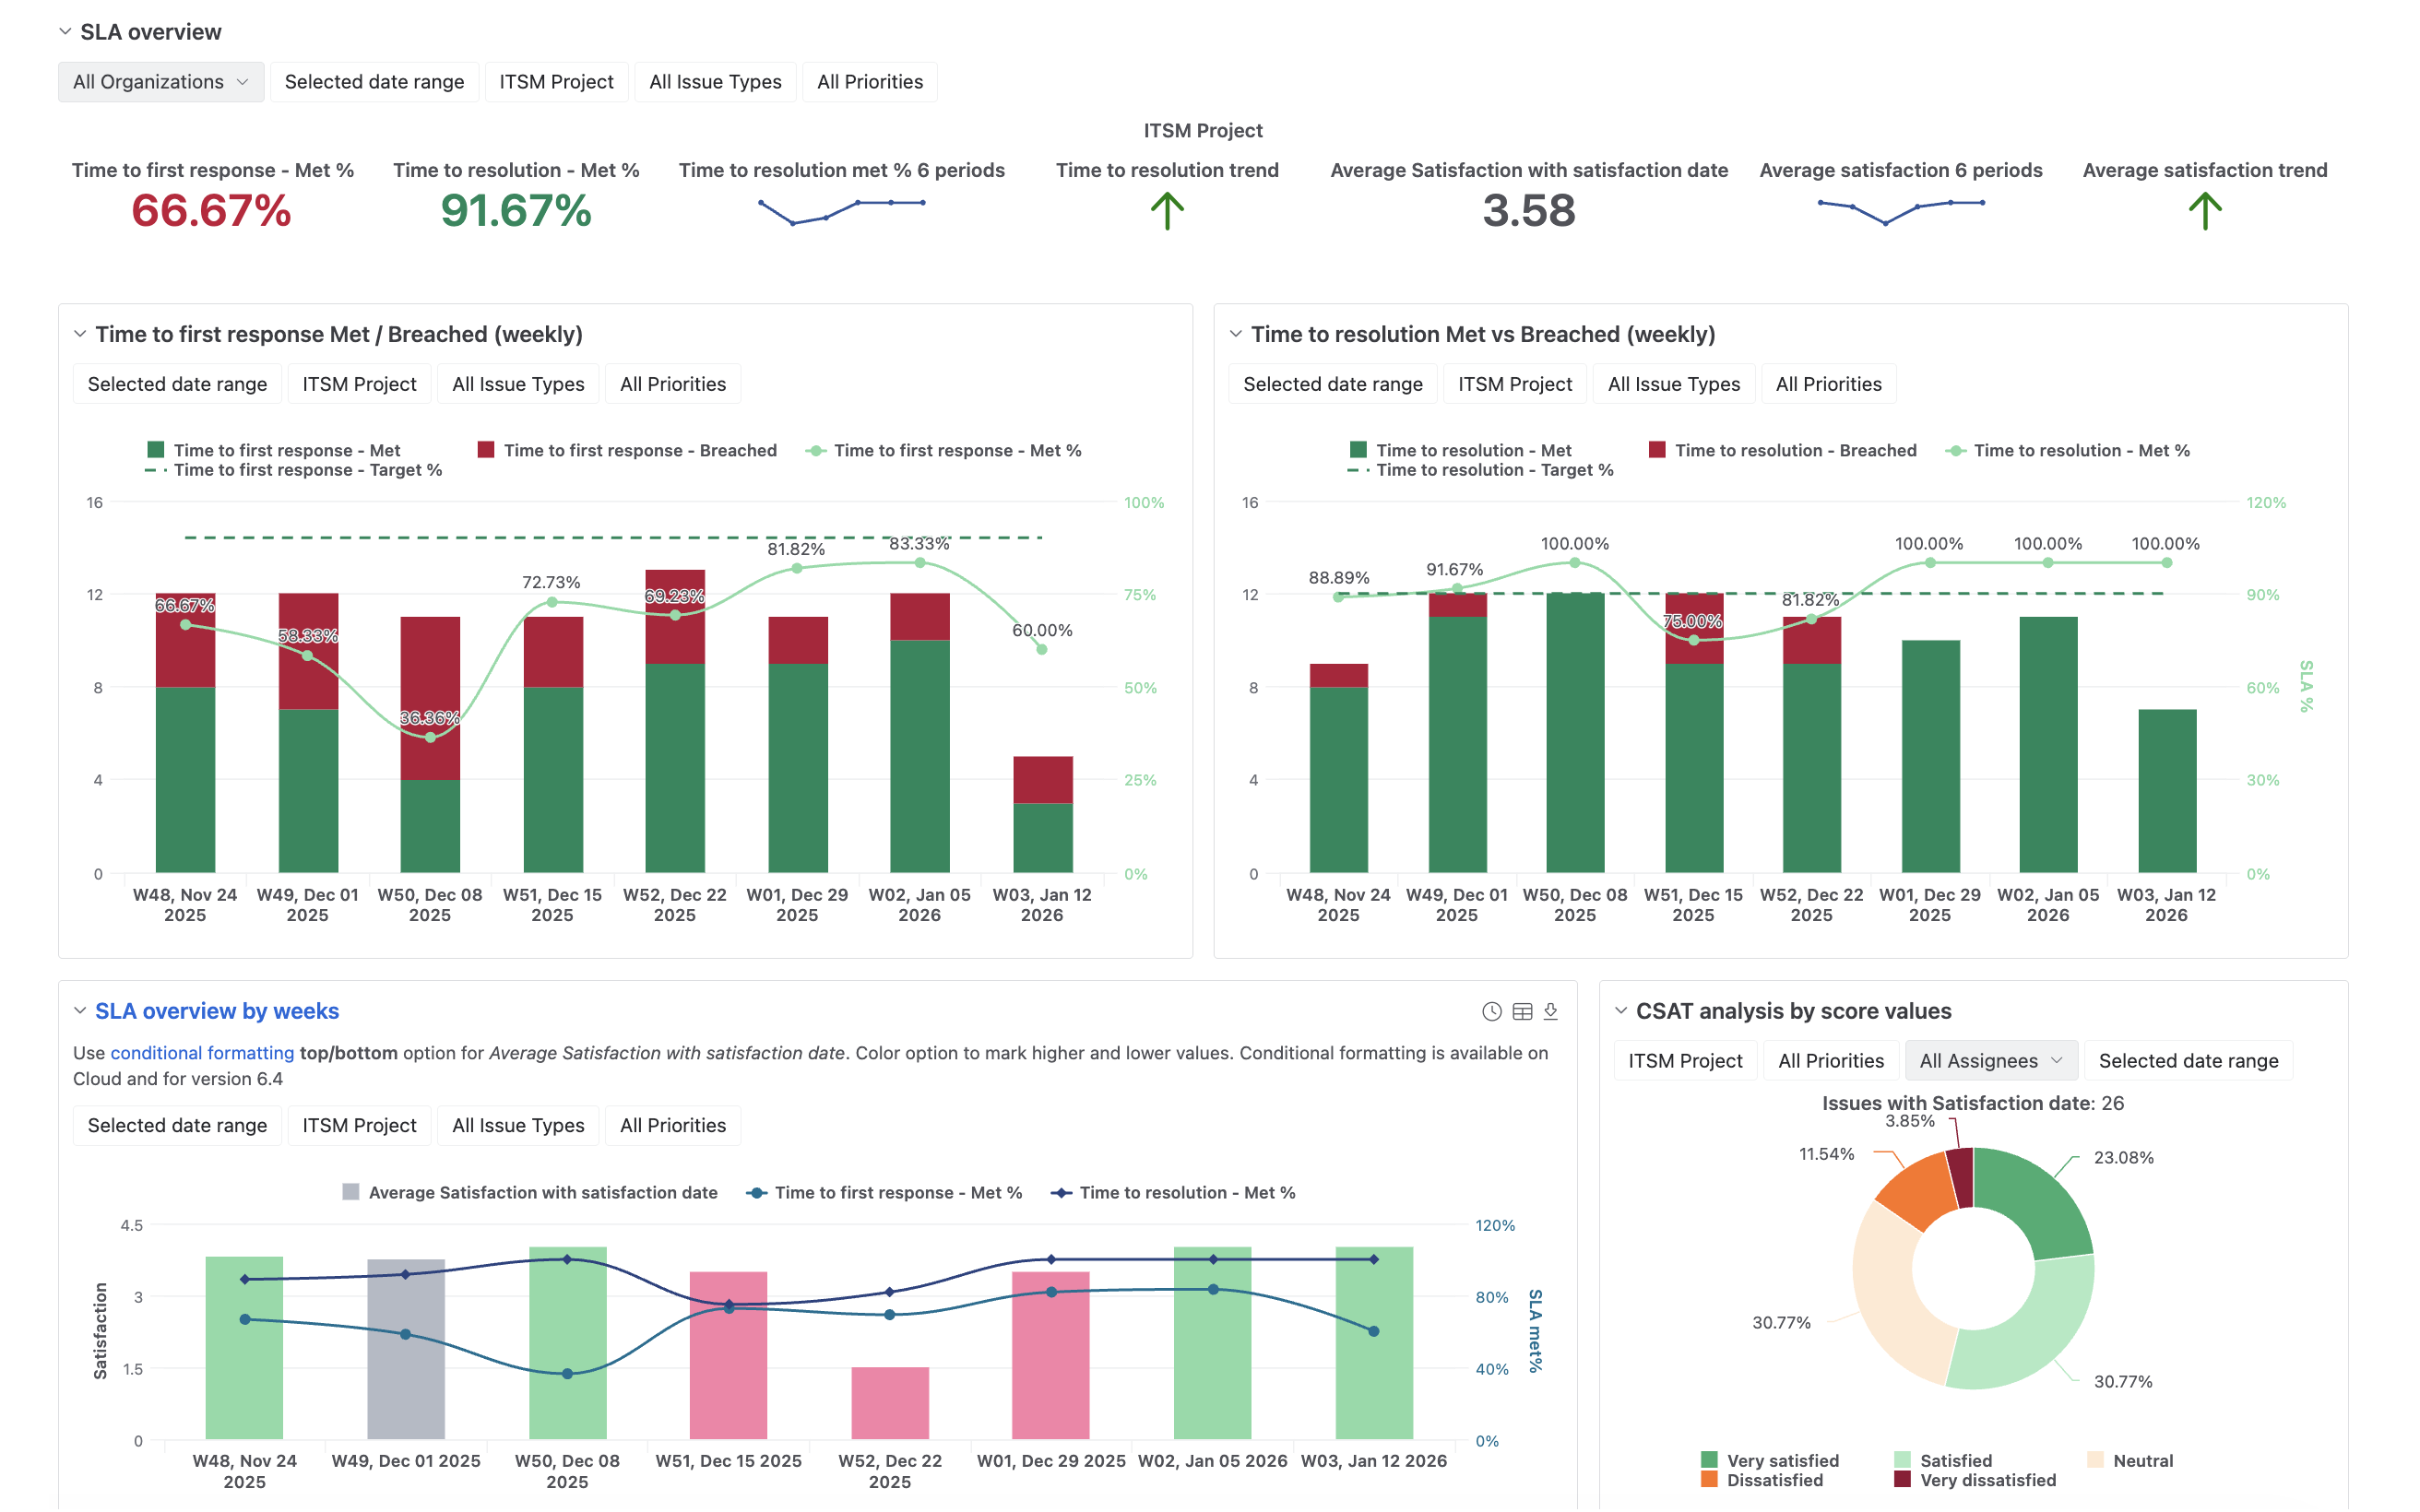Collapse the SLA overview by weeks panel

(x=80, y=1011)
